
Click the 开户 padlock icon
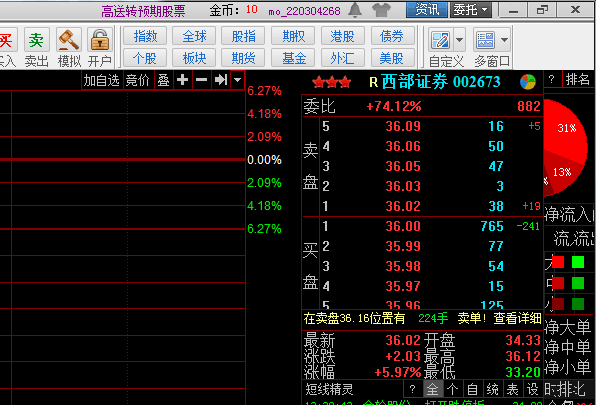(x=100, y=40)
